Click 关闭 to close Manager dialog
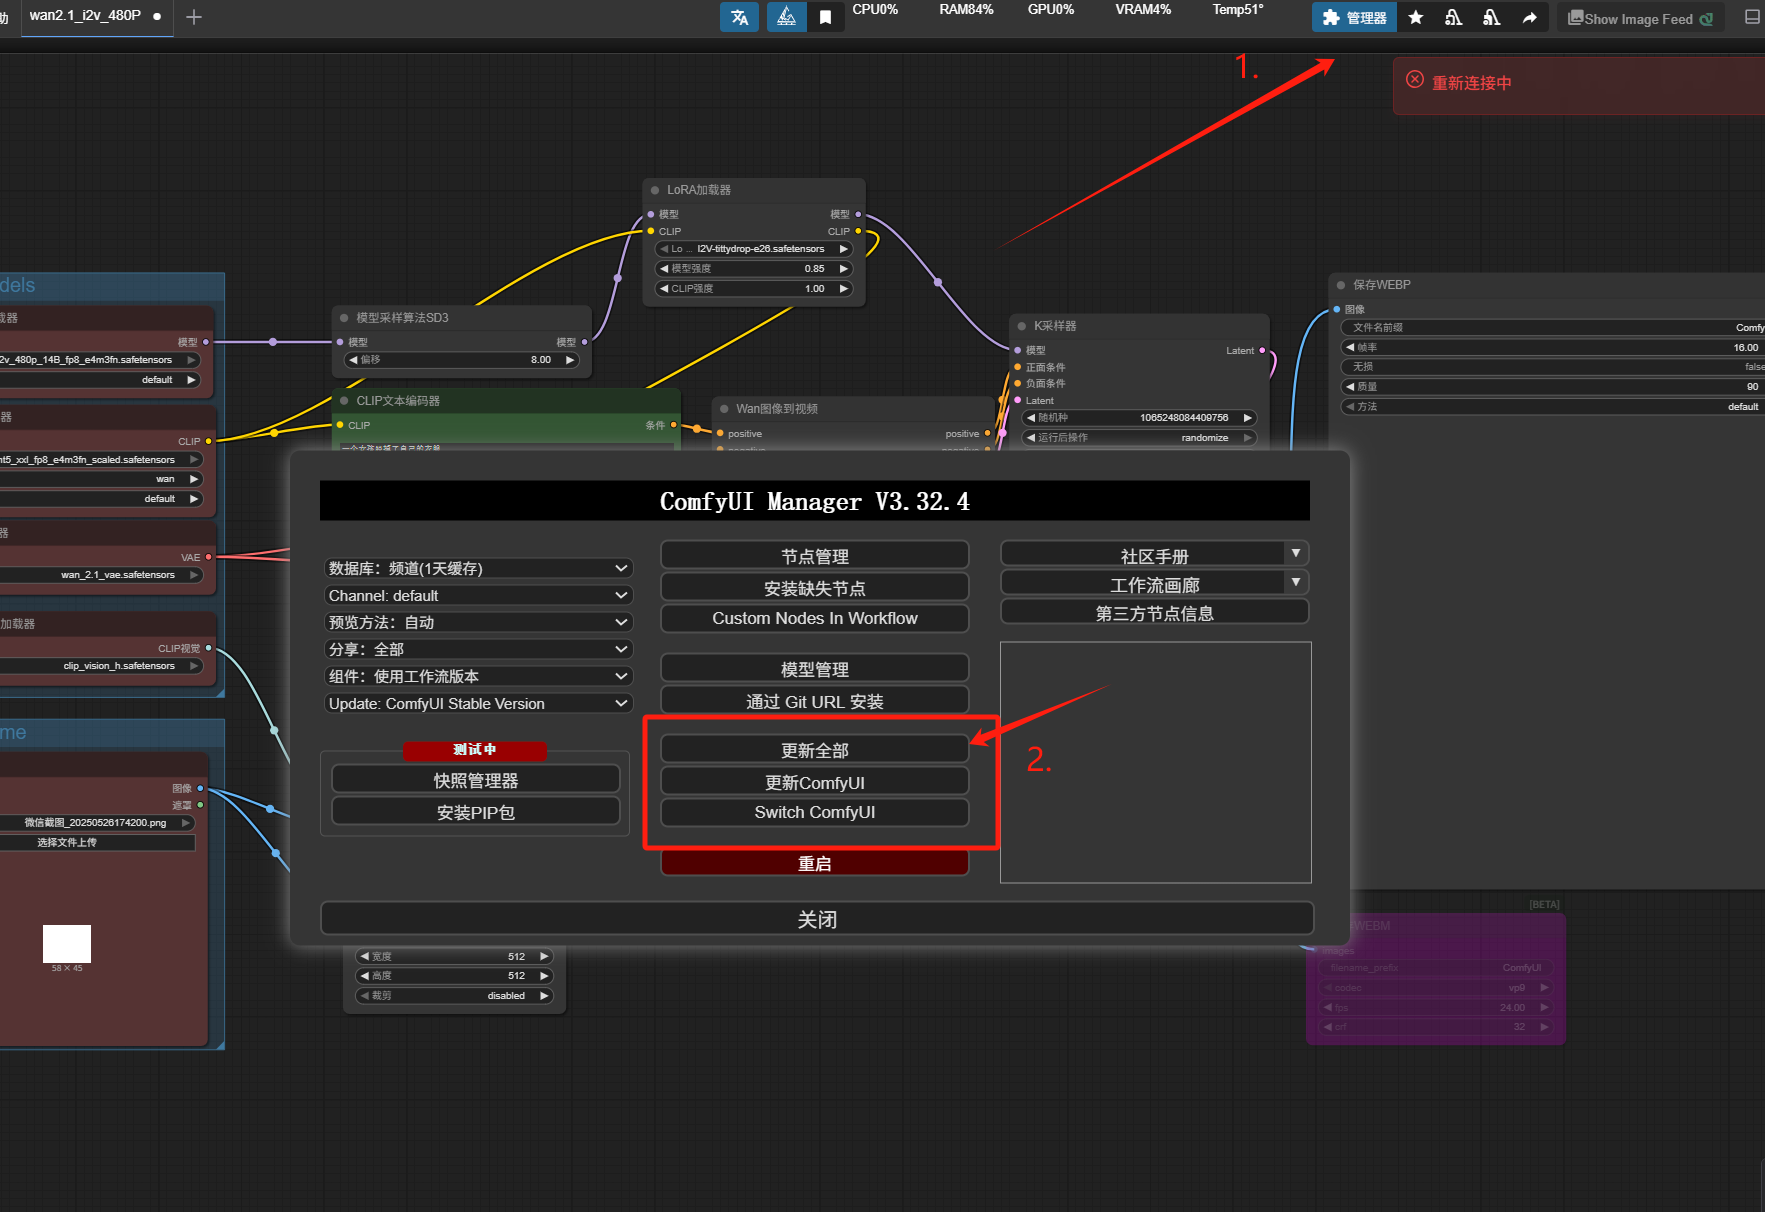Screen dimensions: 1765x1212 coord(817,918)
